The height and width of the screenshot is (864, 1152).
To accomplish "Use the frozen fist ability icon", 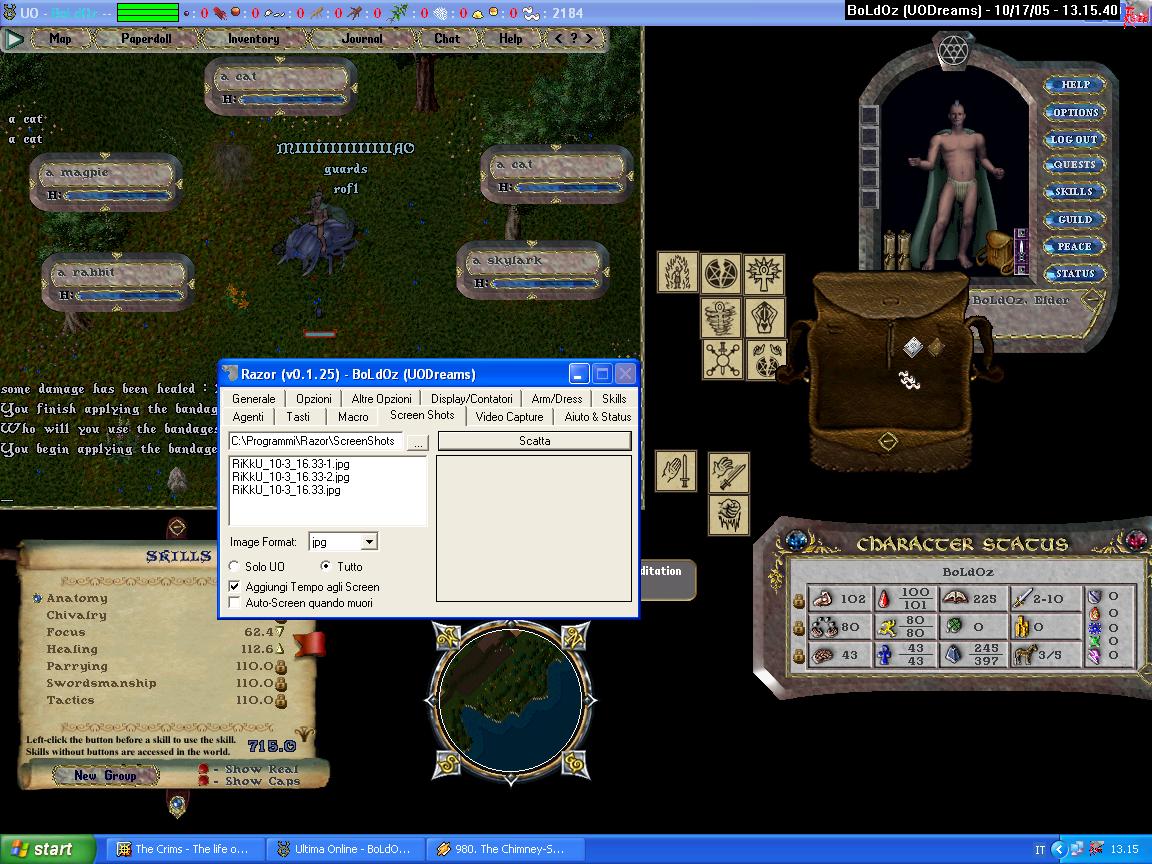I will 729,514.
